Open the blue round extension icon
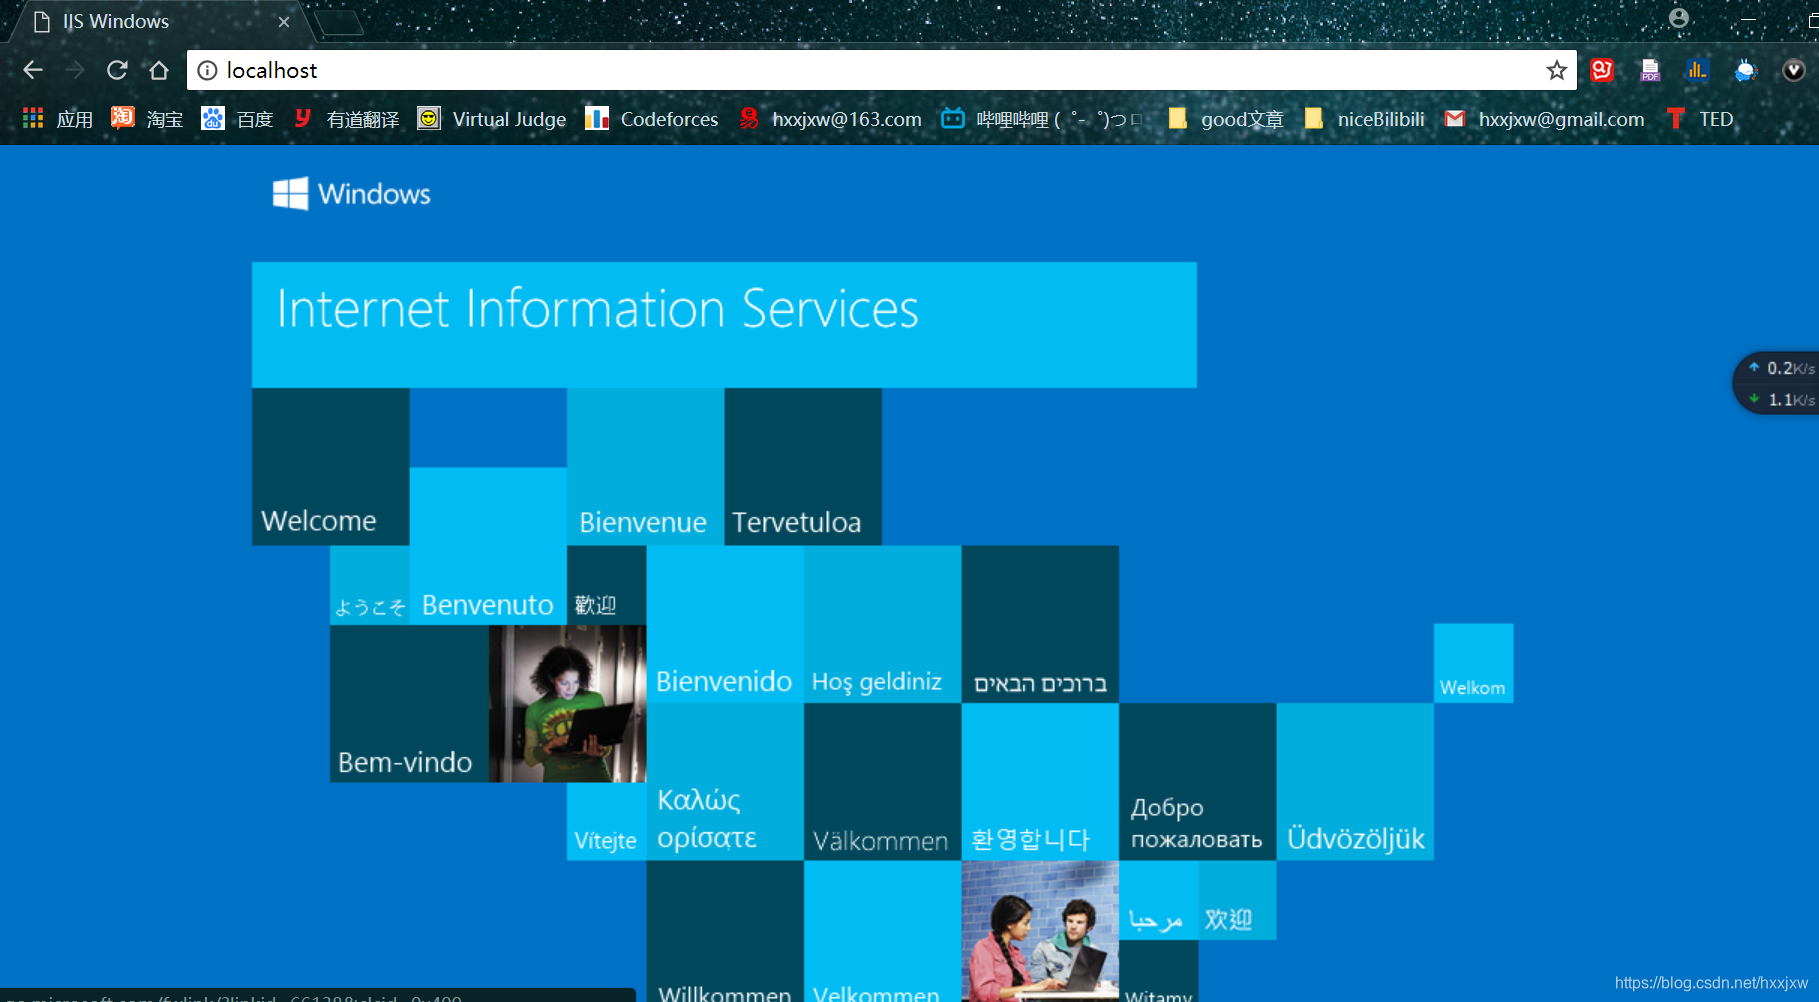This screenshot has width=1819, height=1002. pos(1745,70)
